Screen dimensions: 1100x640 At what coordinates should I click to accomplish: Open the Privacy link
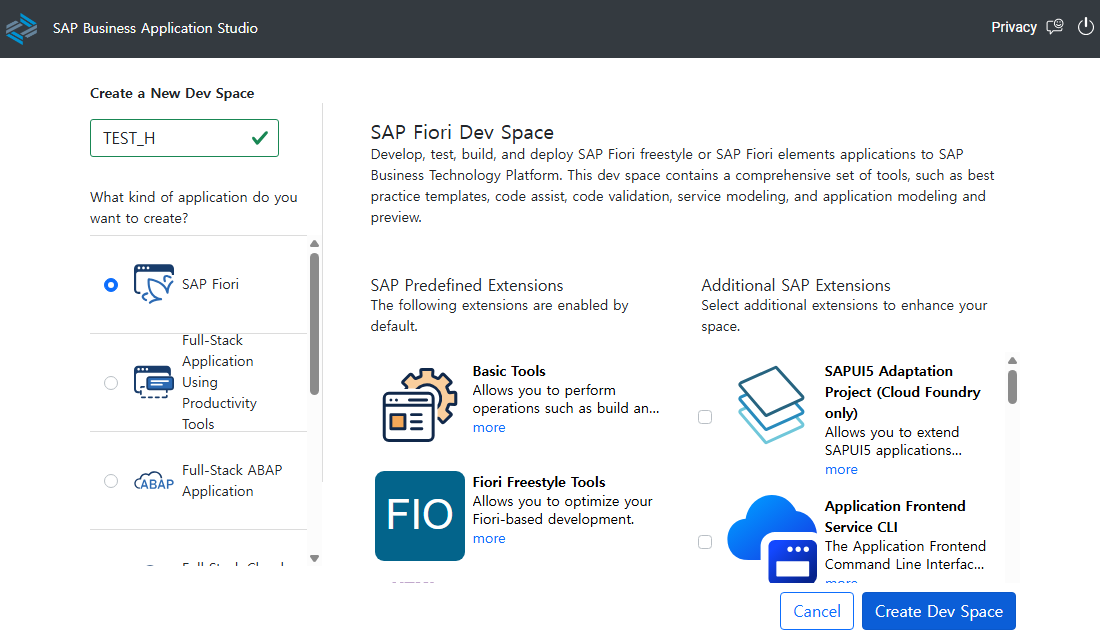[x=1014, y=27]
